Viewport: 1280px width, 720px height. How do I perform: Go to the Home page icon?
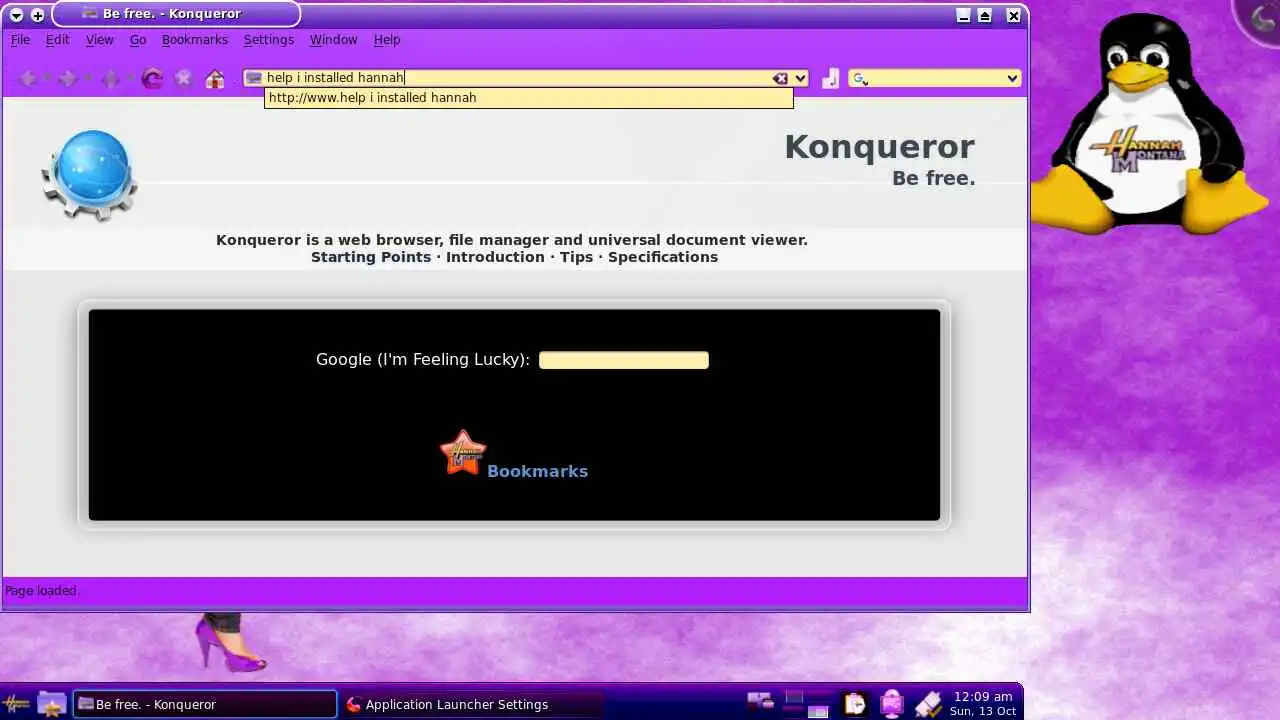(x=215, y=79)
